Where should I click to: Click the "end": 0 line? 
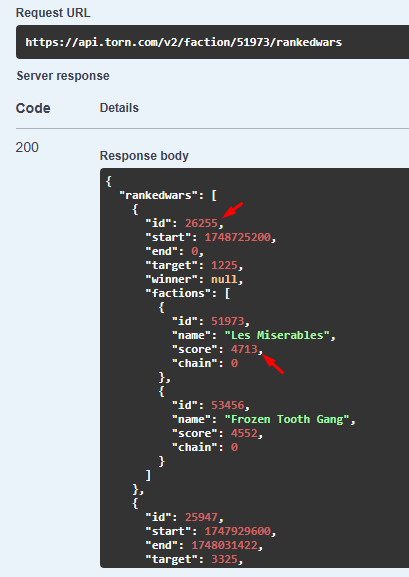point(175,251)
